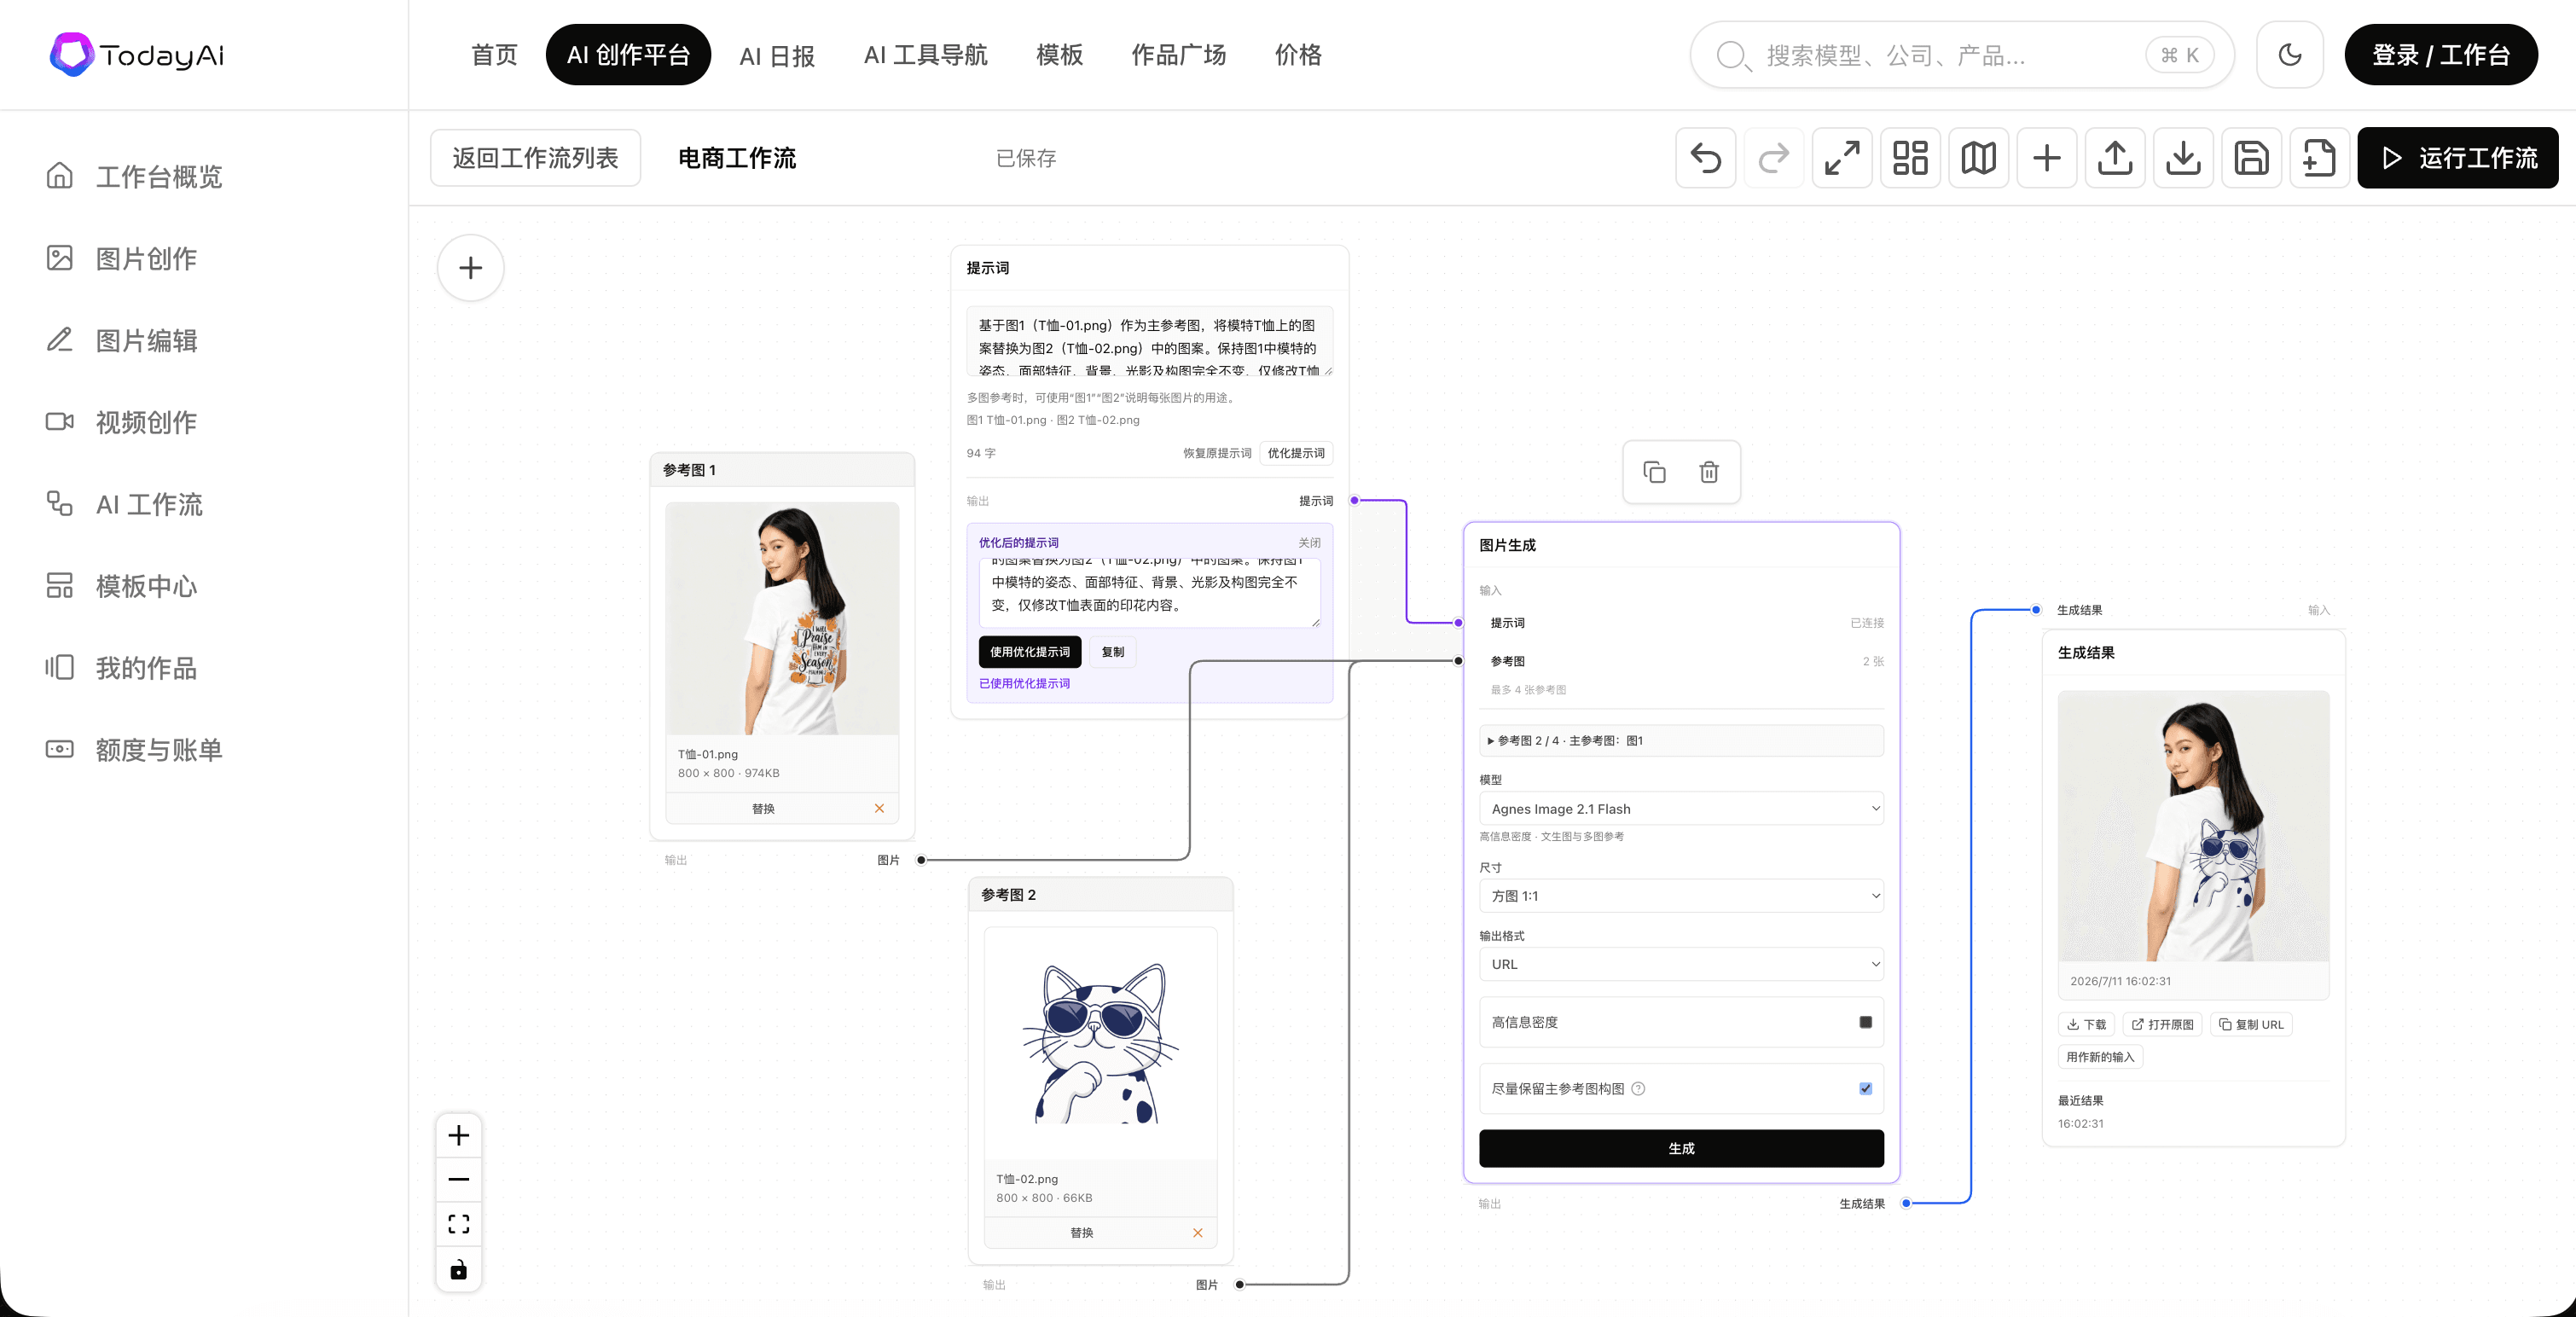This screenshot has width=2576, height=1317.
Task: Click the plus icon in top toolbar
Action: point(2047,158)
